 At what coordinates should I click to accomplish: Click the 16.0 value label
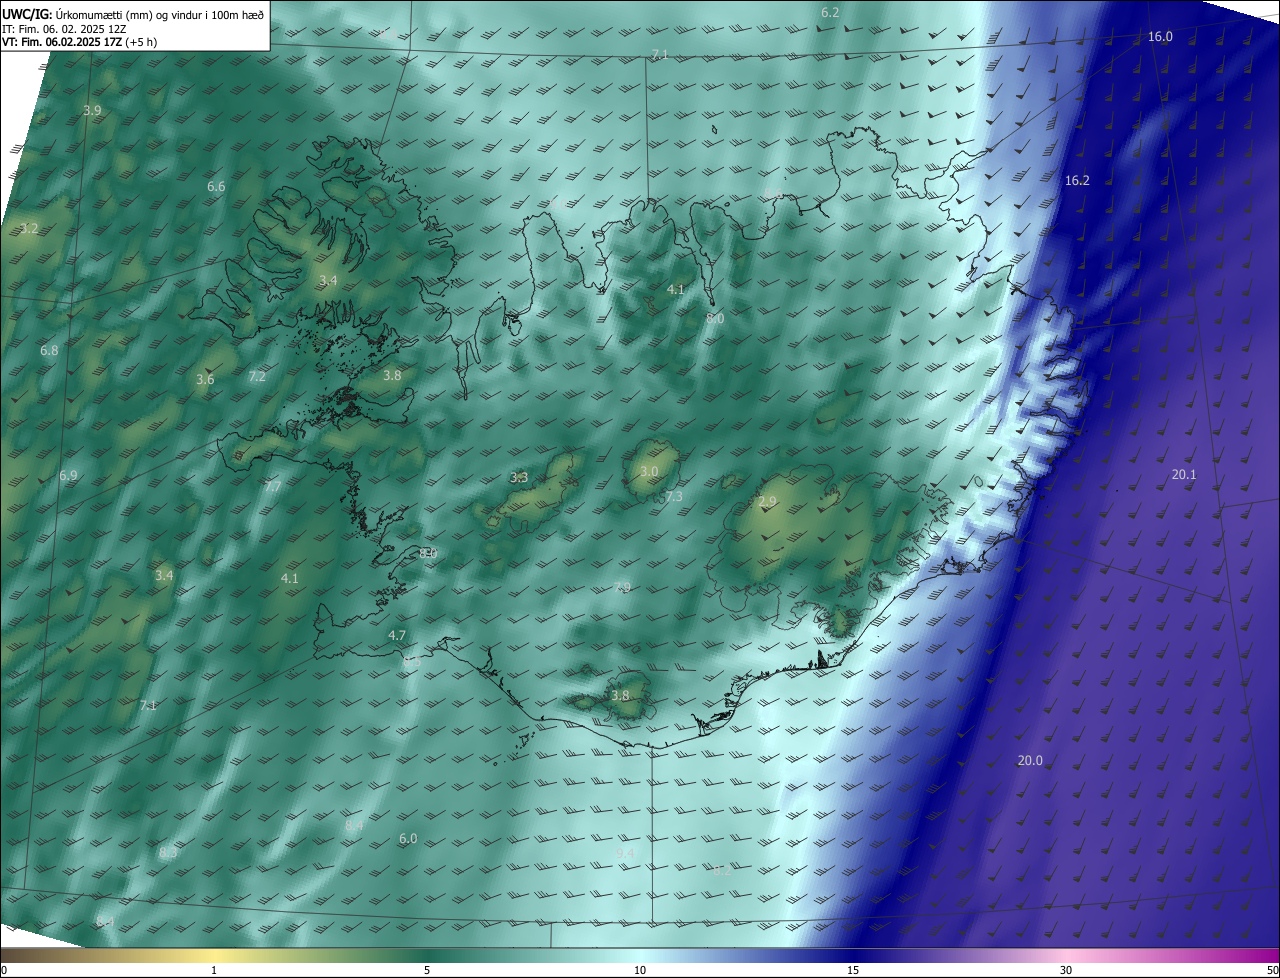click(x=1160, y=37)
